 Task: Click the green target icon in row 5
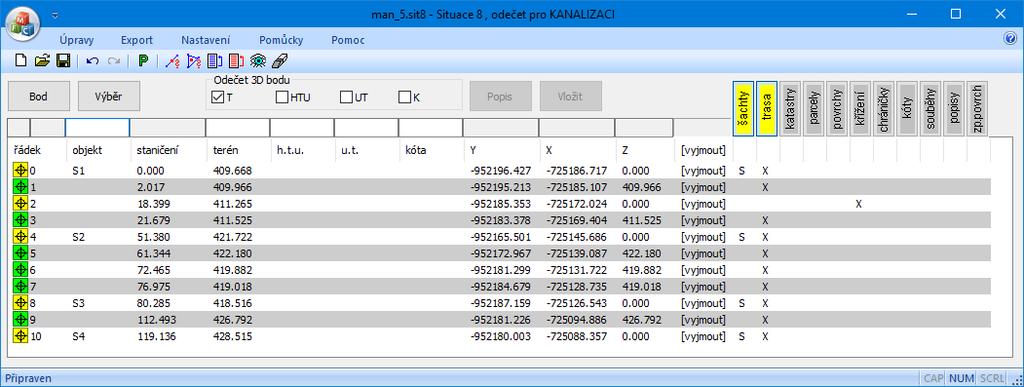[x=20, y=253]
